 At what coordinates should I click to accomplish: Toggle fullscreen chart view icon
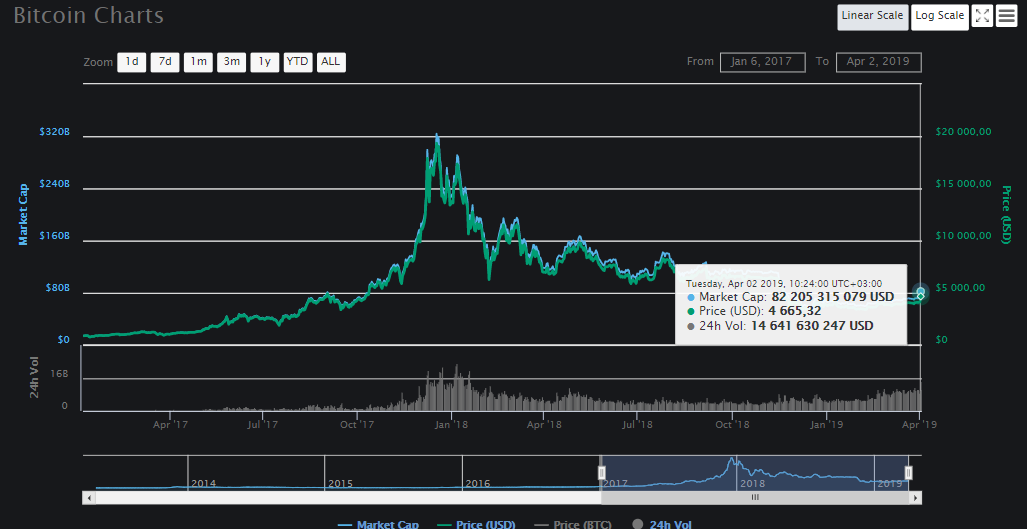982,16
